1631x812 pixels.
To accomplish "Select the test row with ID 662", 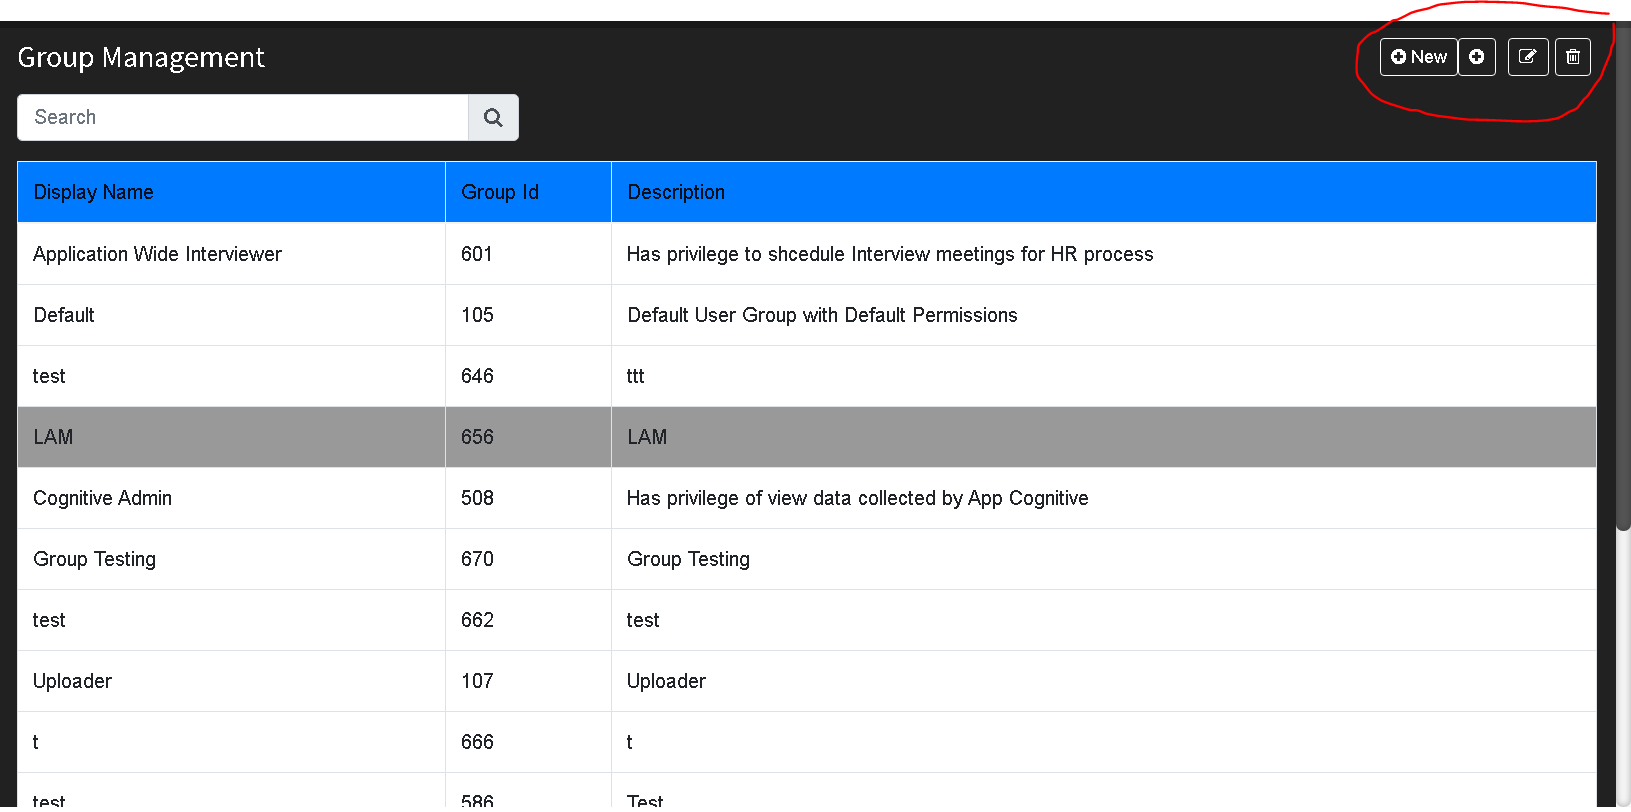I will point(807,620).
